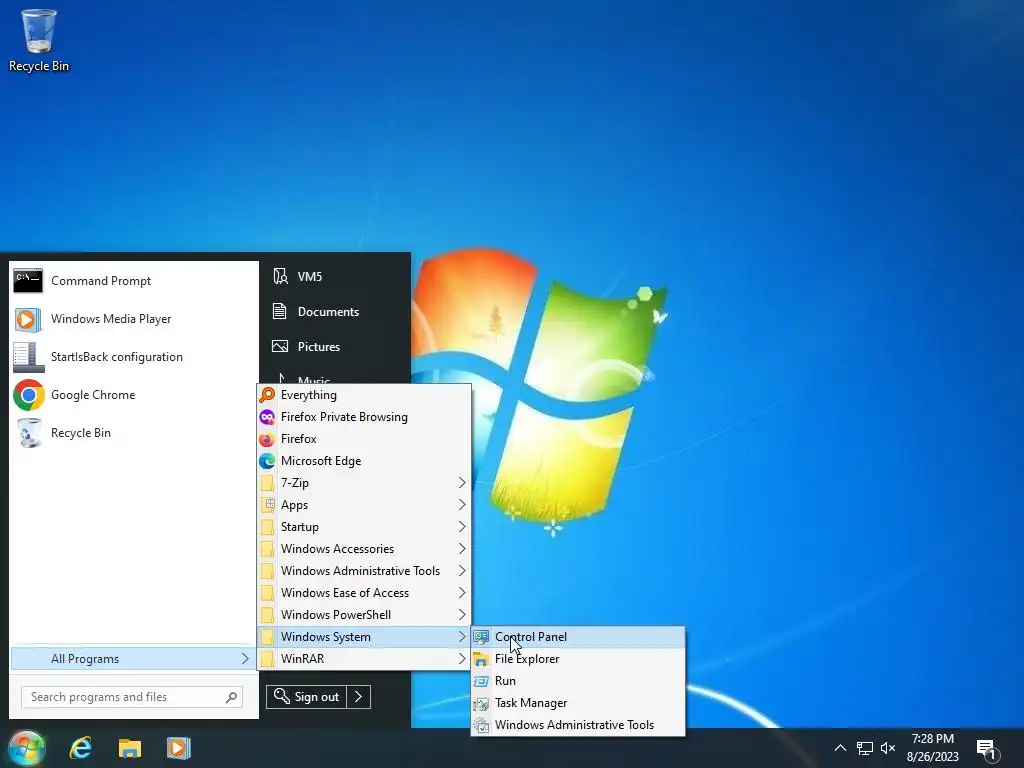Click the File Explorer icon in Windows System submenu

click(x=481, y=659)
